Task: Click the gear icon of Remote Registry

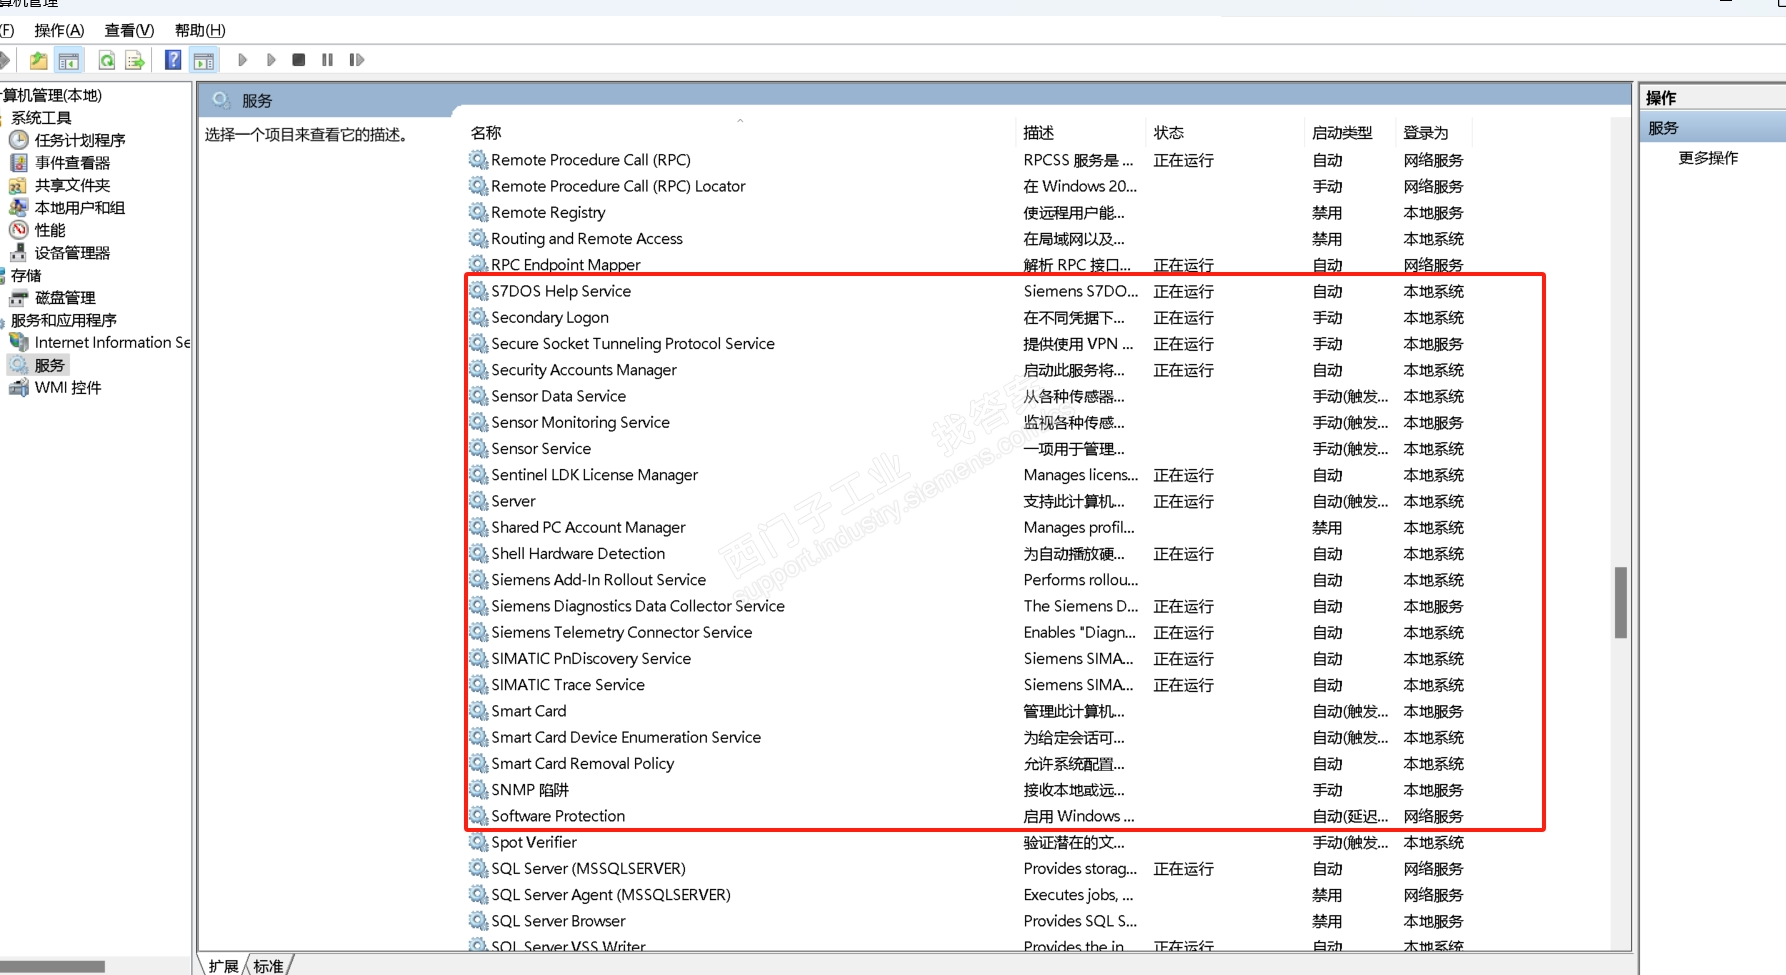Action: point(478,212)
